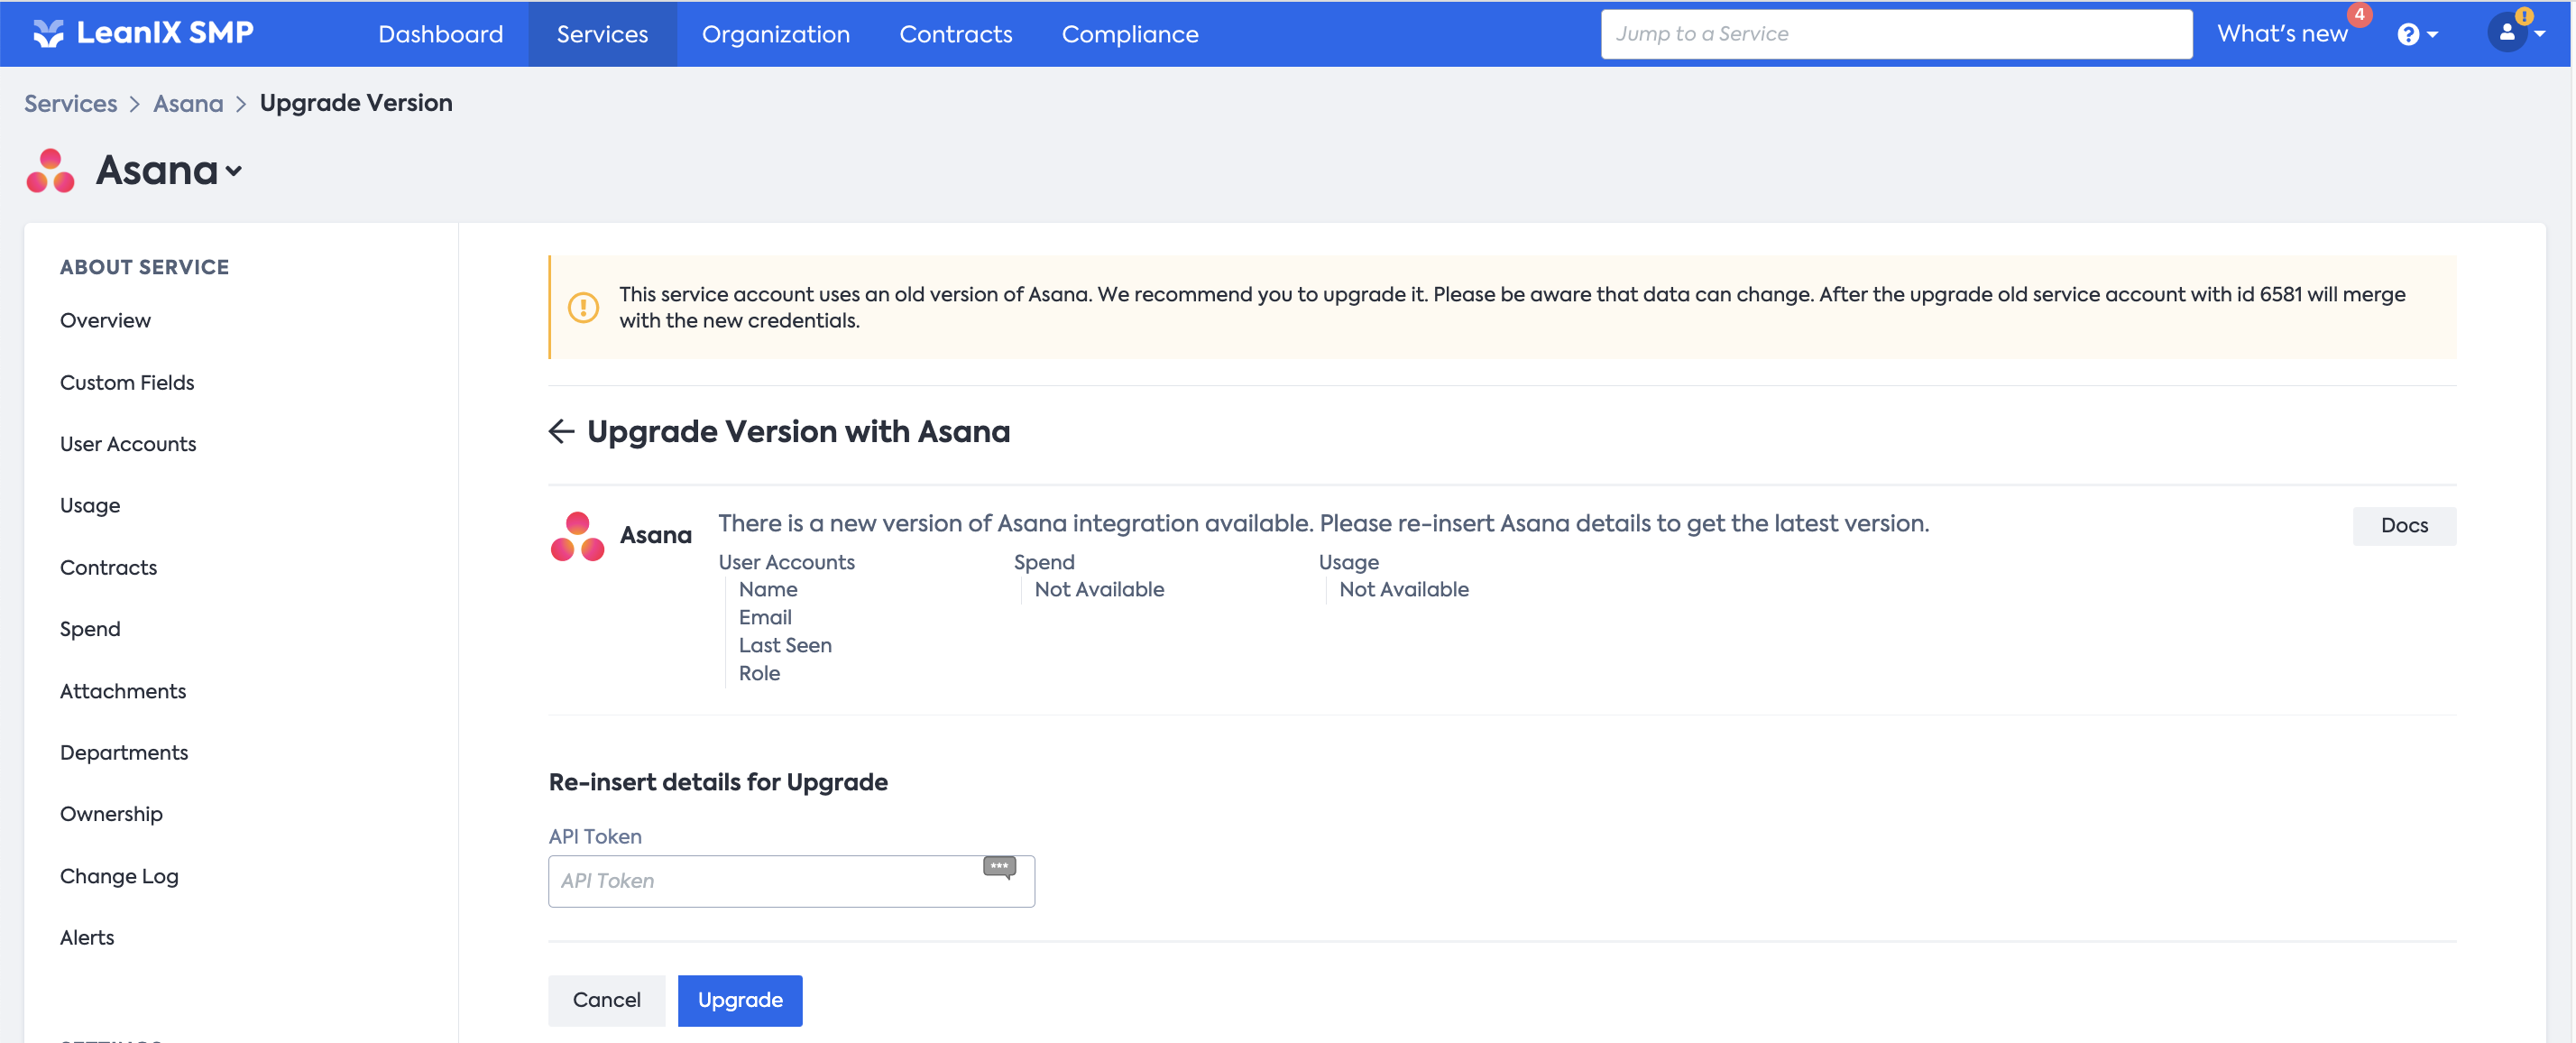The width and height of the screenshot is (2576, 1043).
Task: Click the orange warning icon in alert banner
Action: [x=583, y=307]
